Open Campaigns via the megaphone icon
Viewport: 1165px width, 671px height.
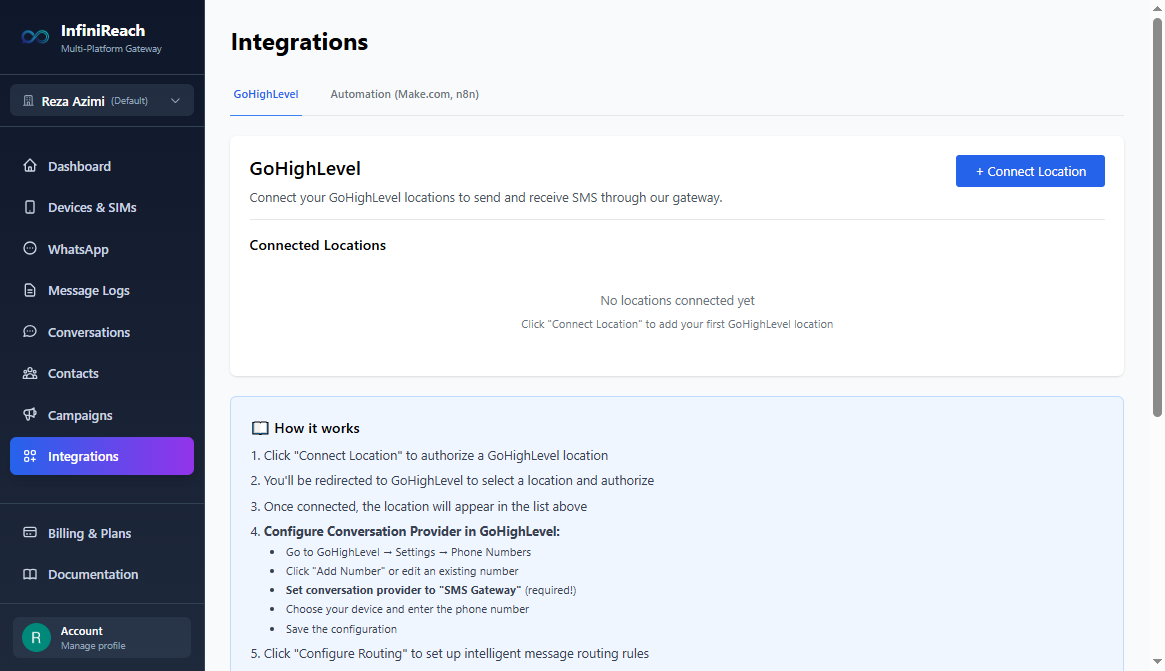point(31,415)
